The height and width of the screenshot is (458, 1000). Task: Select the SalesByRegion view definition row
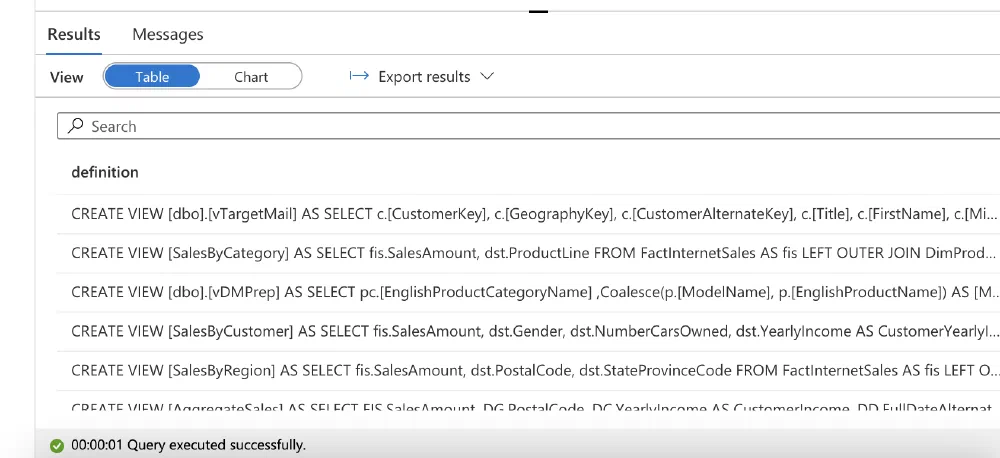[528, 370]
